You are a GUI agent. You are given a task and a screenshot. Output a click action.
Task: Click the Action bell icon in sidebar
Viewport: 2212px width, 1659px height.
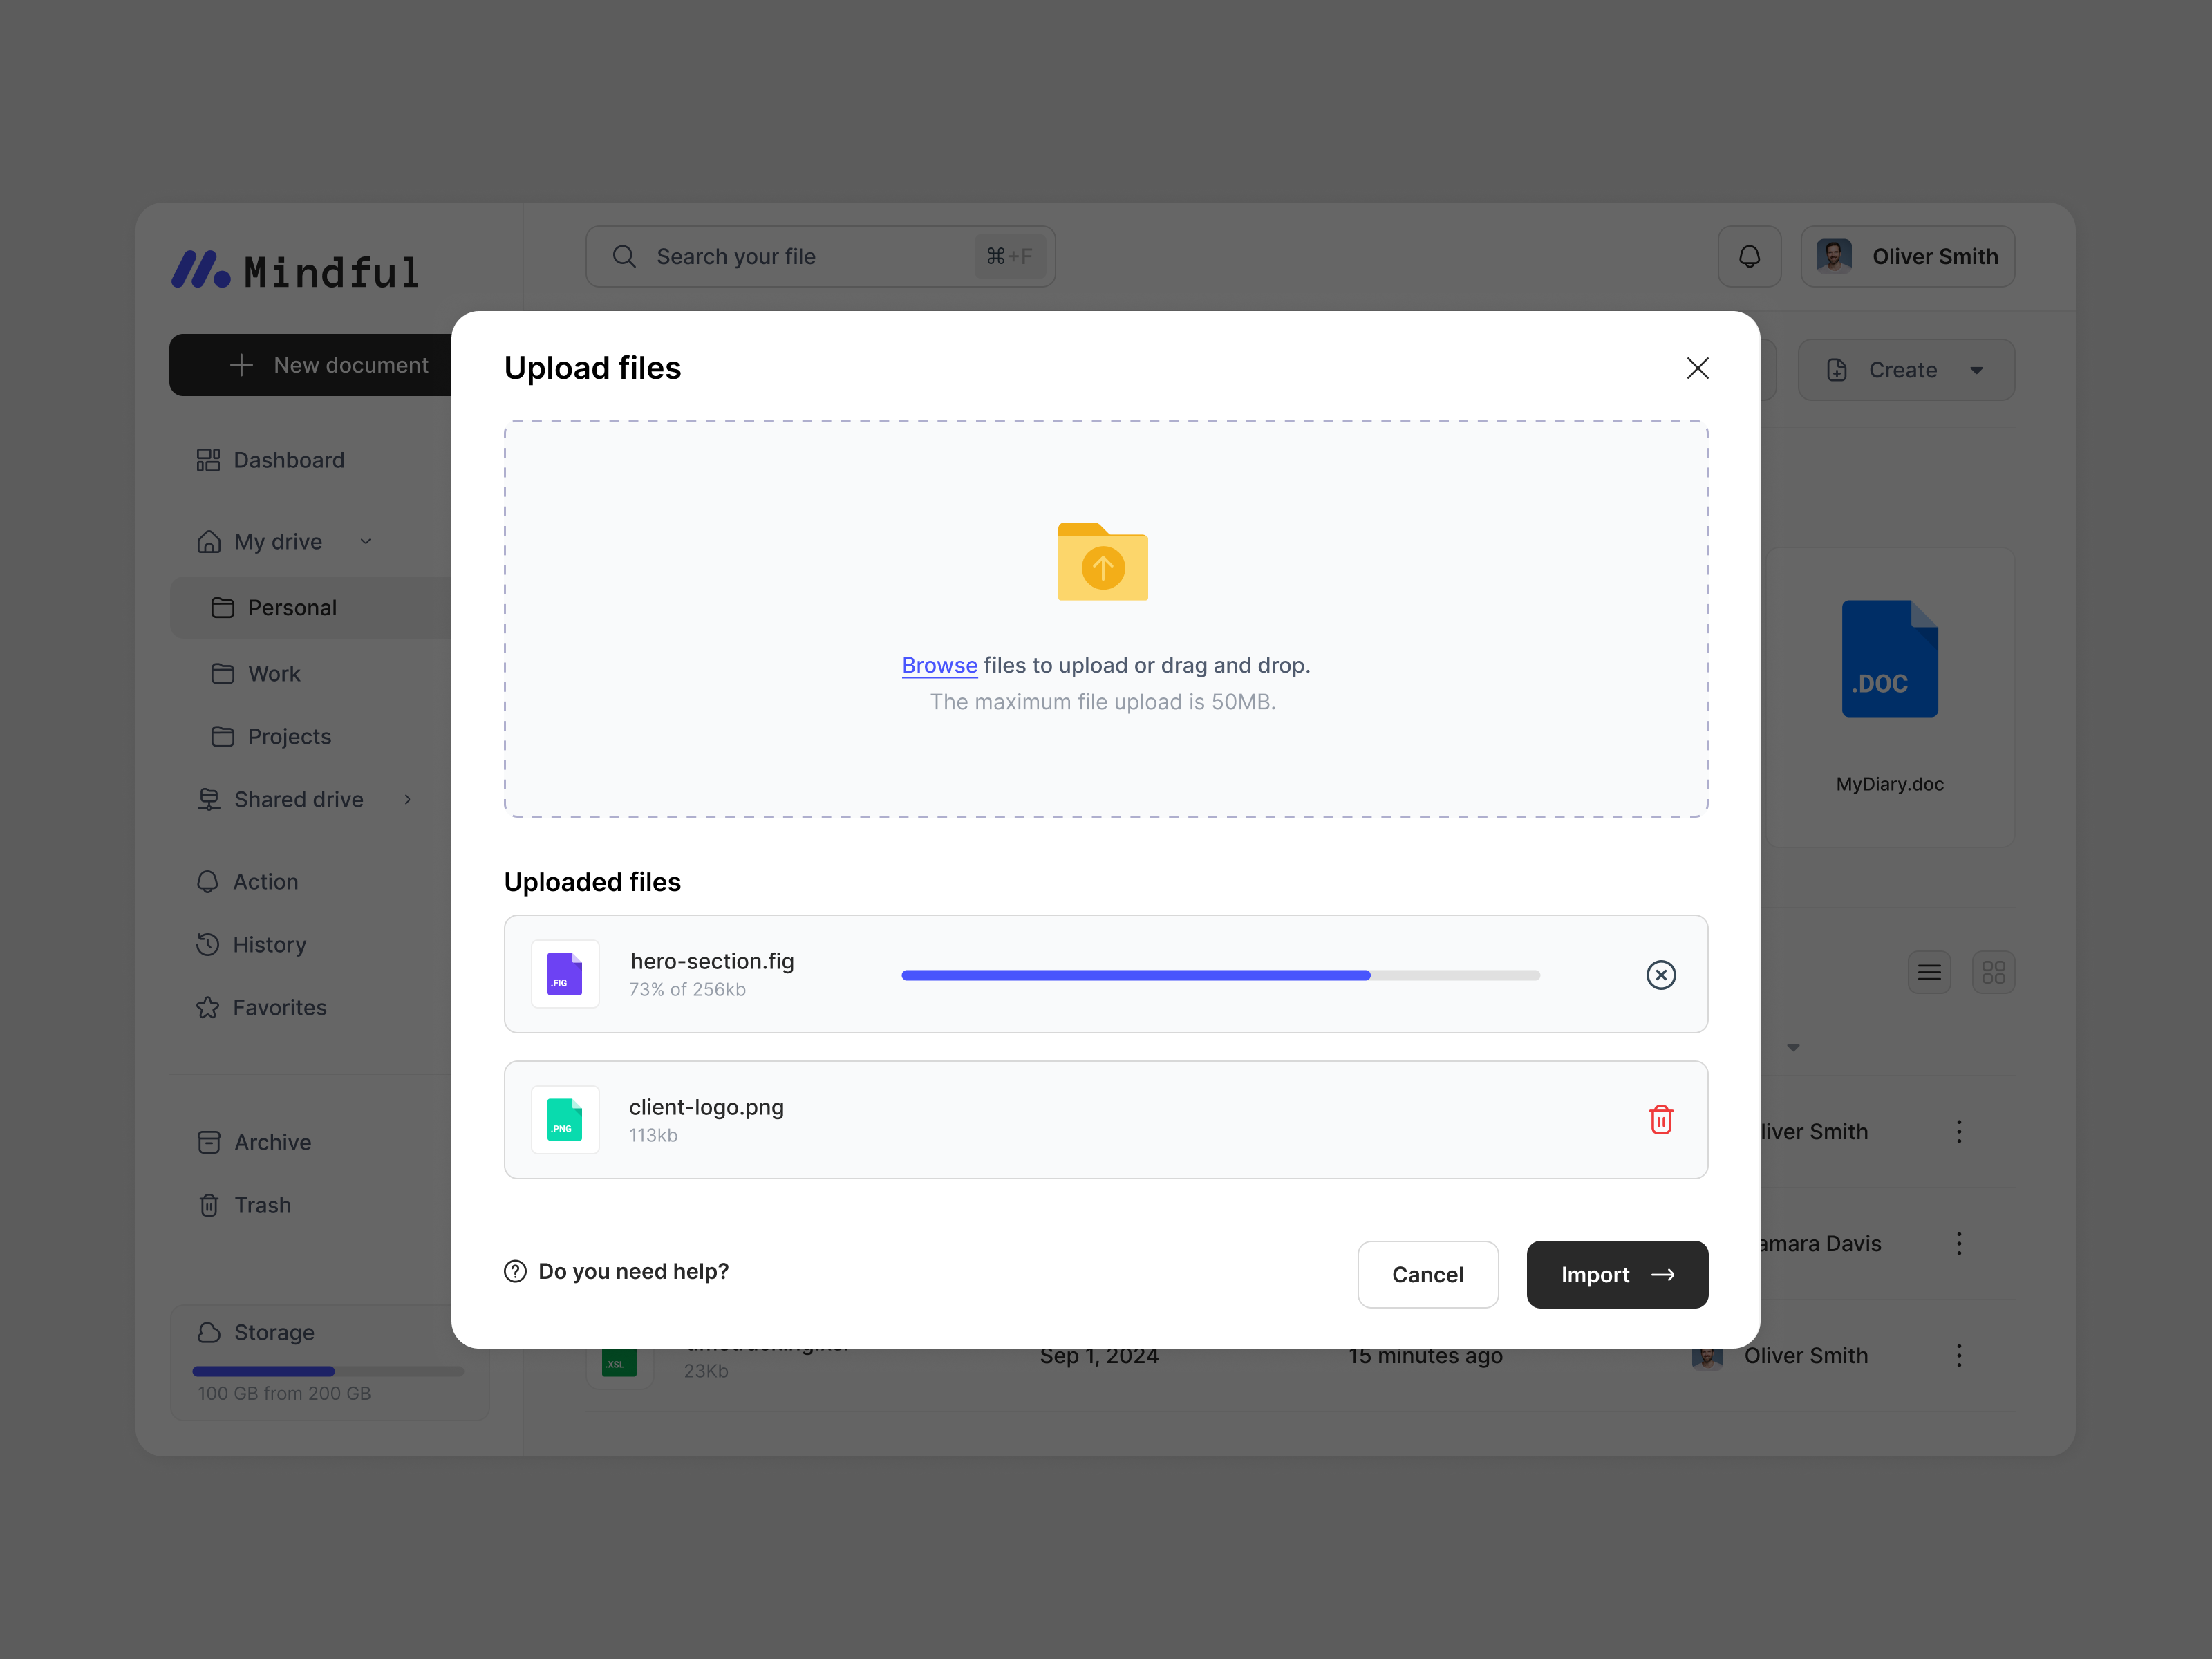pyautogui.click(x=208, y=882)
